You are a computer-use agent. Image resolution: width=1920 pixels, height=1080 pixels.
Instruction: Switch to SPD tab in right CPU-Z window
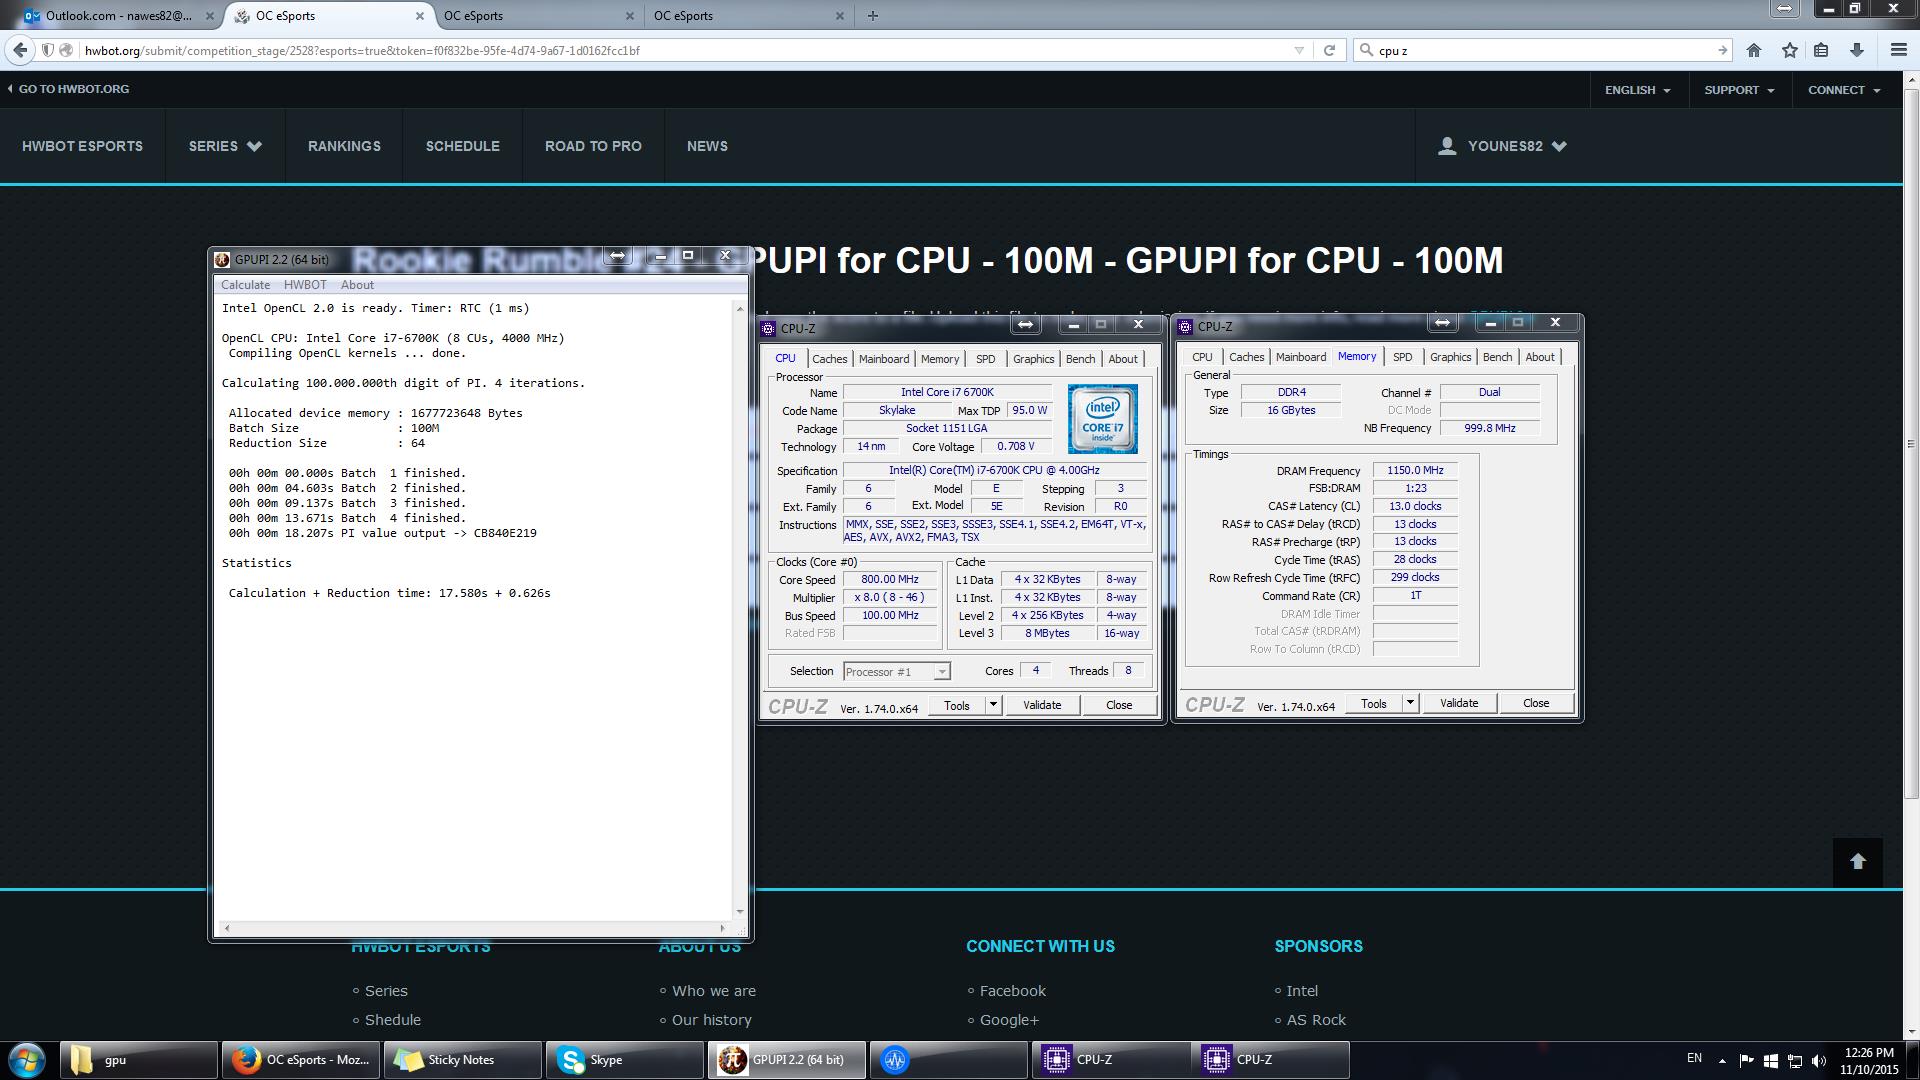click(1402, 357)
